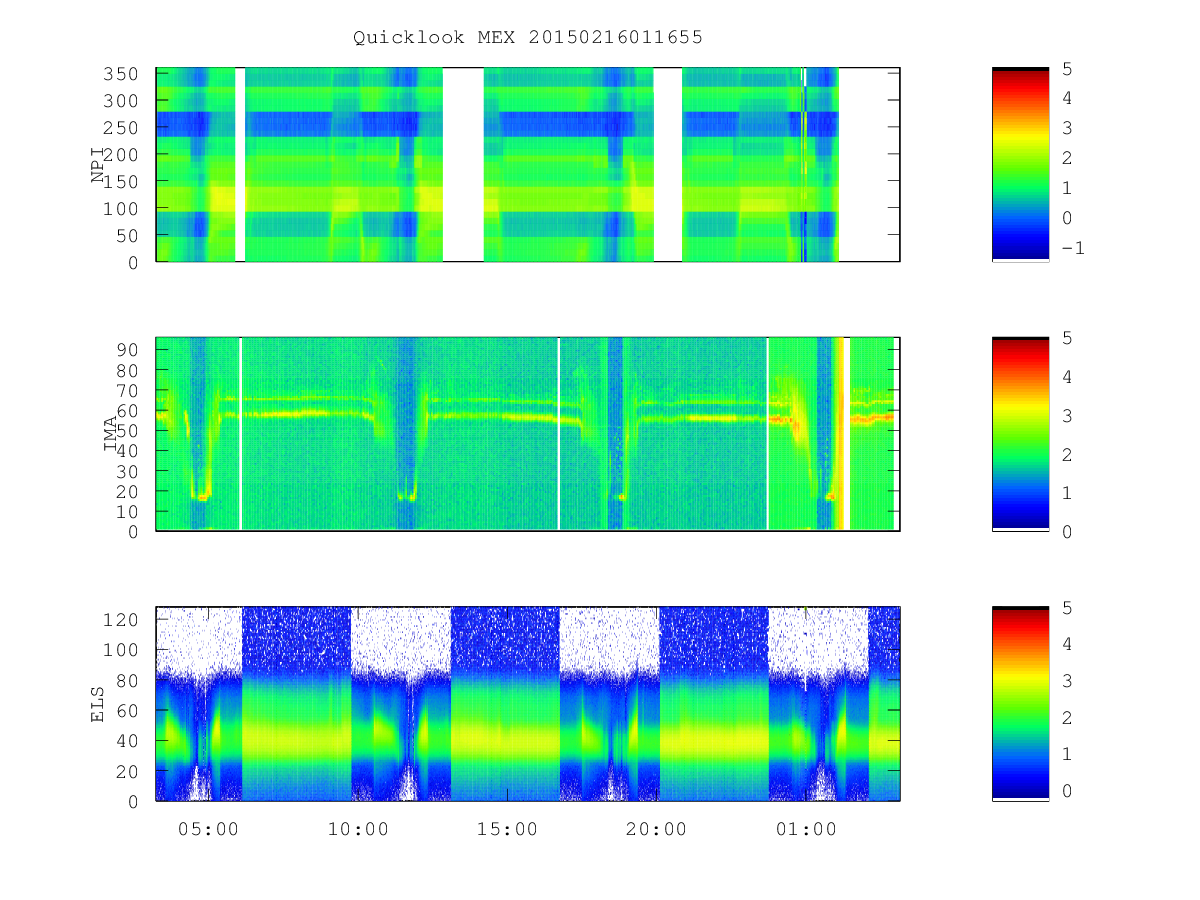Click the IMA spectrogram panel

(528, 434)
